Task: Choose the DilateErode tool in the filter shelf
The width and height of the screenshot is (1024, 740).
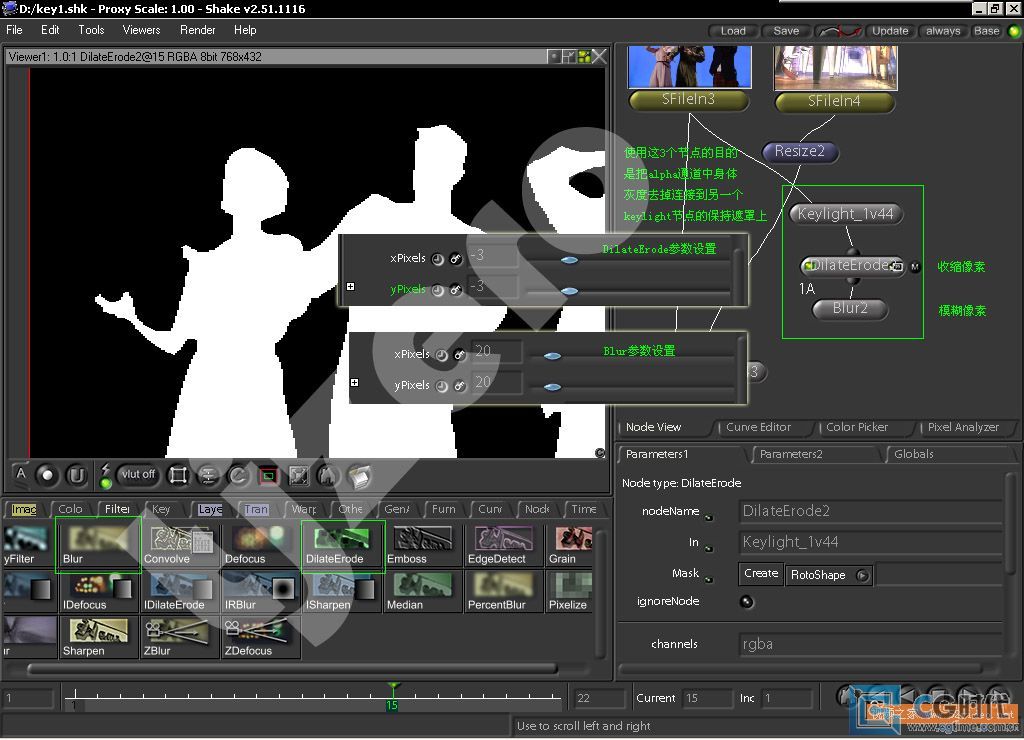Action: tap(342, 545)
